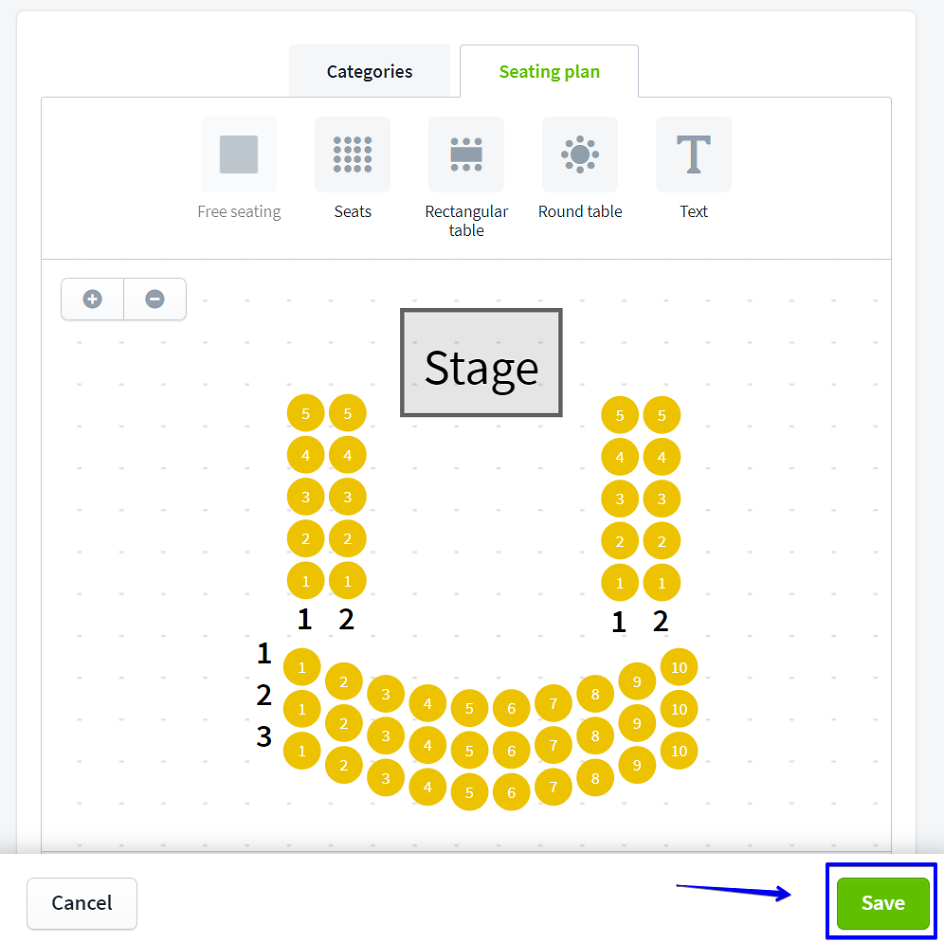Screen dimensions: 944x943
Task: Insert a Rectangular table element
Action: tap(466, 155)
